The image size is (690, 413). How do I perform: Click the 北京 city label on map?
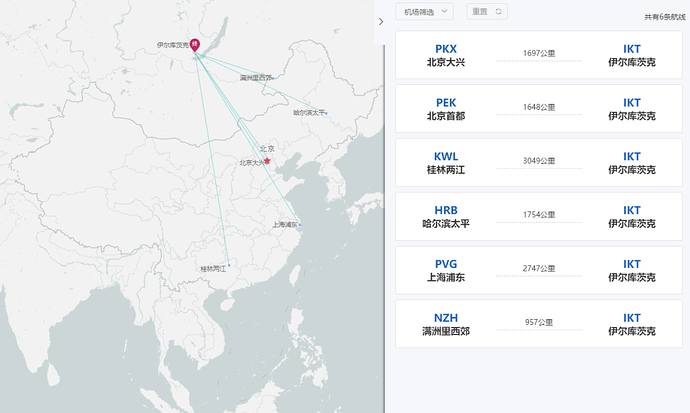point(266,149)
